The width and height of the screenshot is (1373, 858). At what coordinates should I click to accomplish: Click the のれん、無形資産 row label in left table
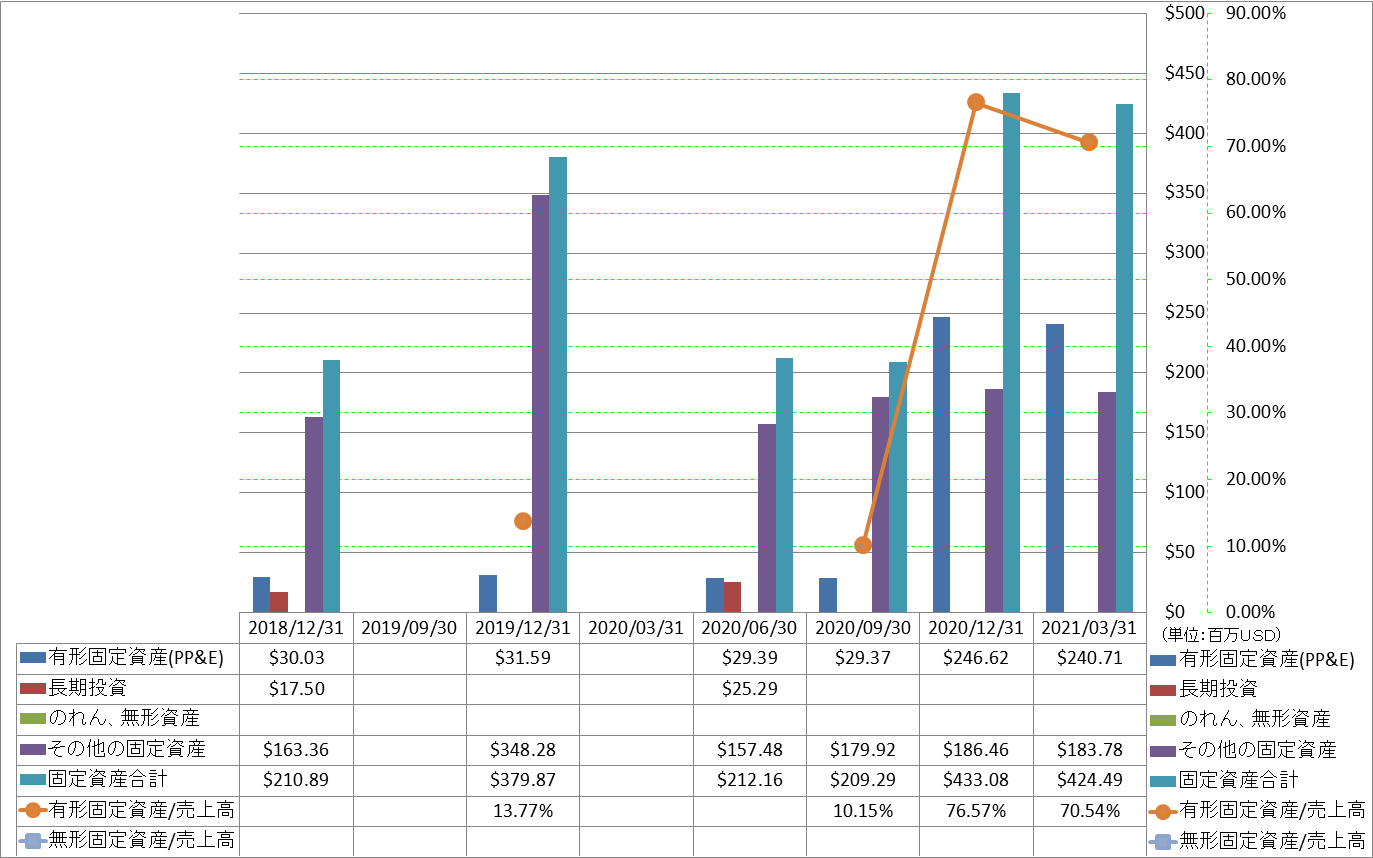click(124, 719)
